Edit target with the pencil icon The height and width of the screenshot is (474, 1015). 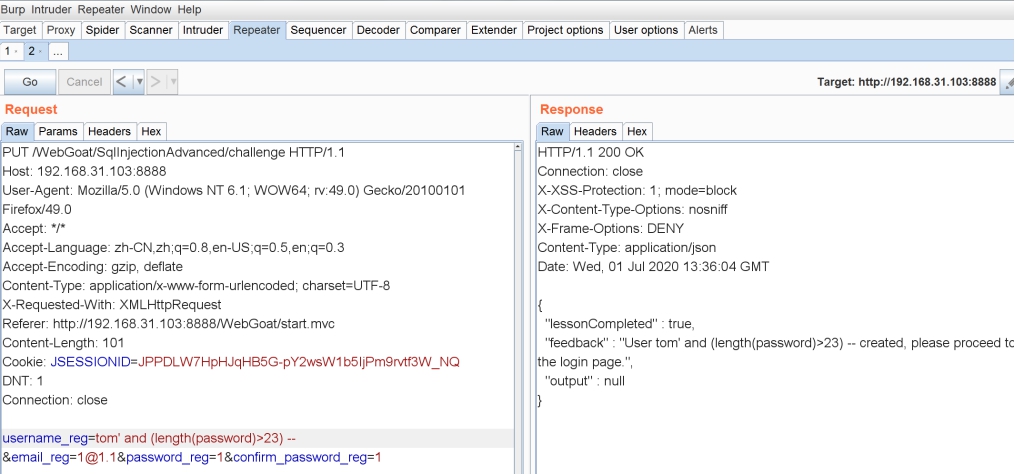(1009, 82)
